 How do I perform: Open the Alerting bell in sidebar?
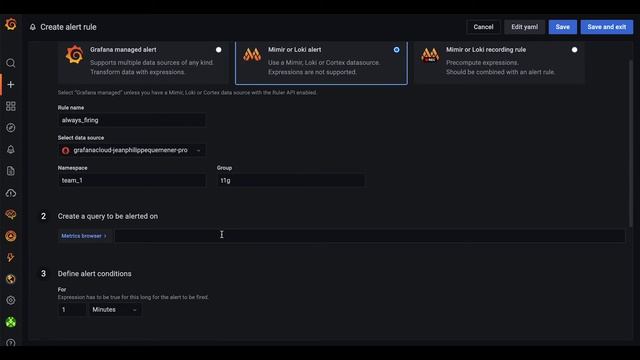coord(11,149)
